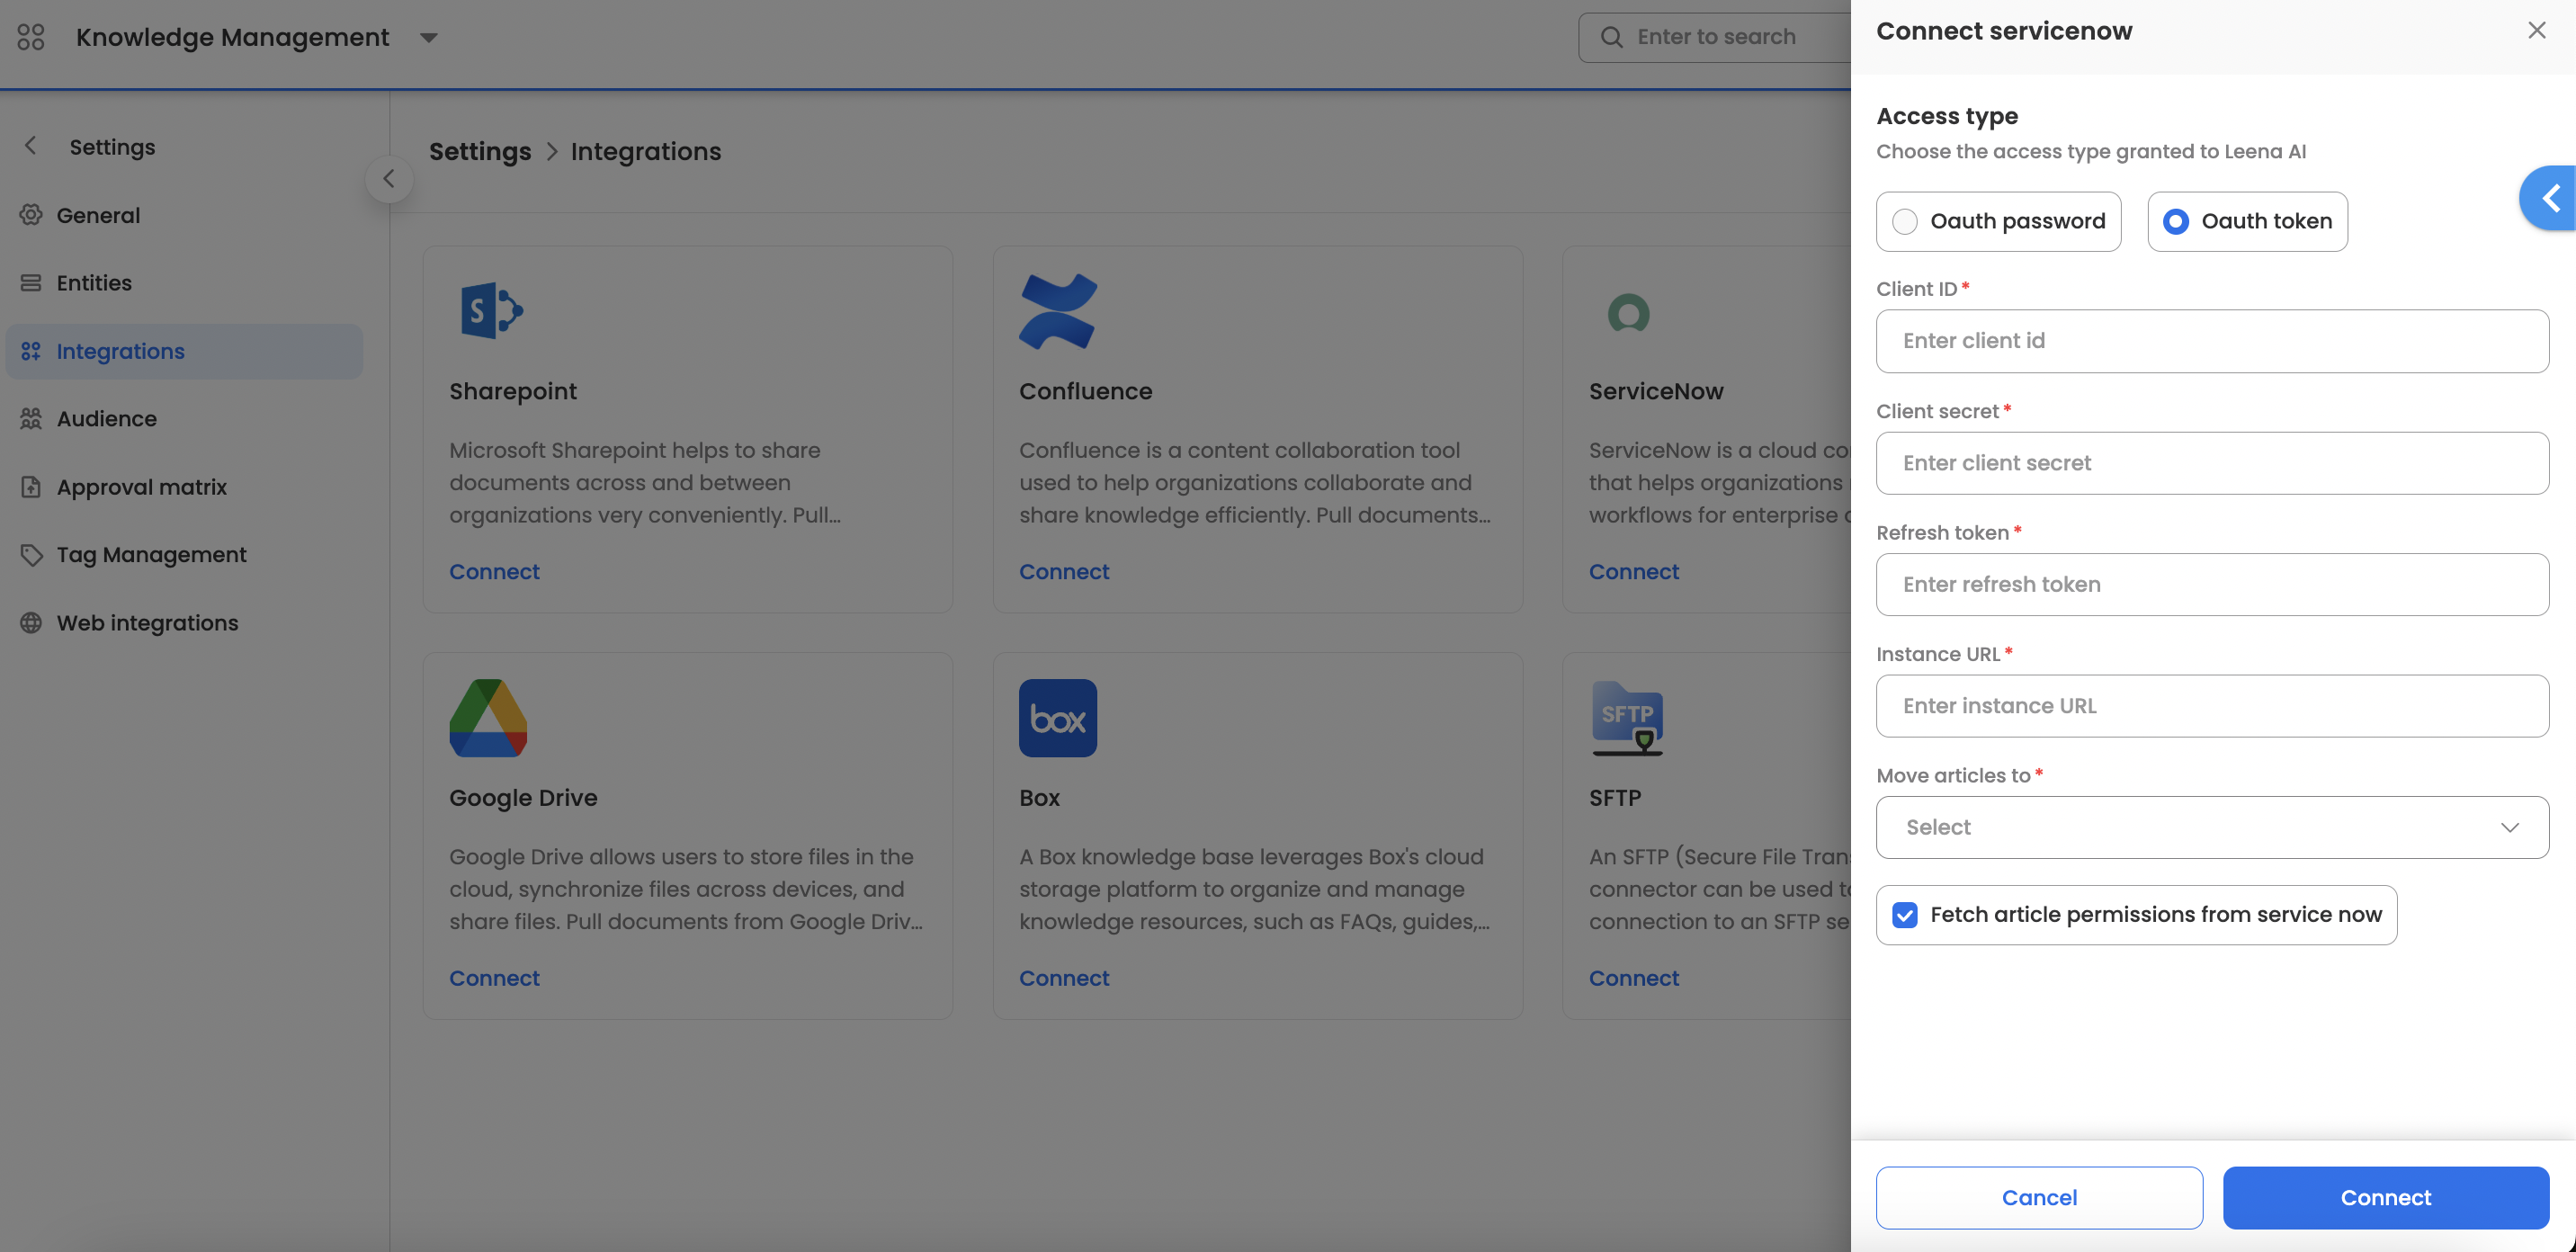The height and width of the screenshot is (1252, 2576).
Task: Collapse the settings sidebar with the chevron
Action: click(389, 179)
